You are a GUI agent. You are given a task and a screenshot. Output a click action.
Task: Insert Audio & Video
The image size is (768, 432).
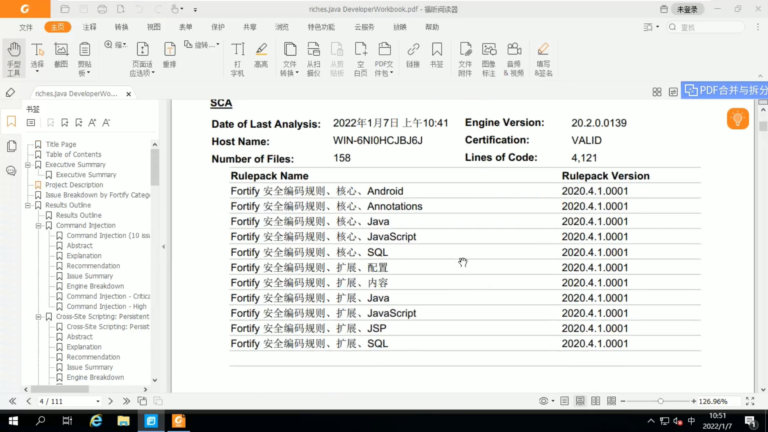click(514, 59)
